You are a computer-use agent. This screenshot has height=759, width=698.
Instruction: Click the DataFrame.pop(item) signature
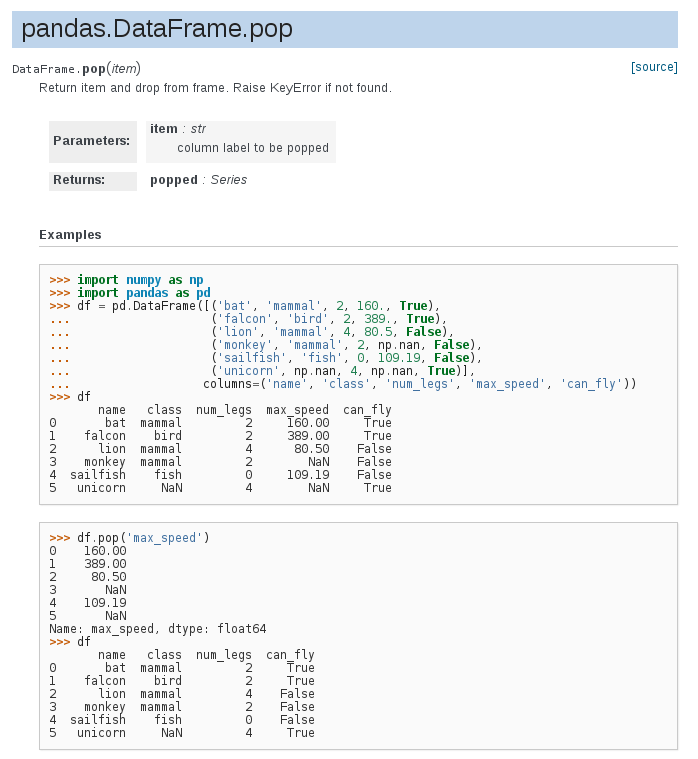pos(76,69)
